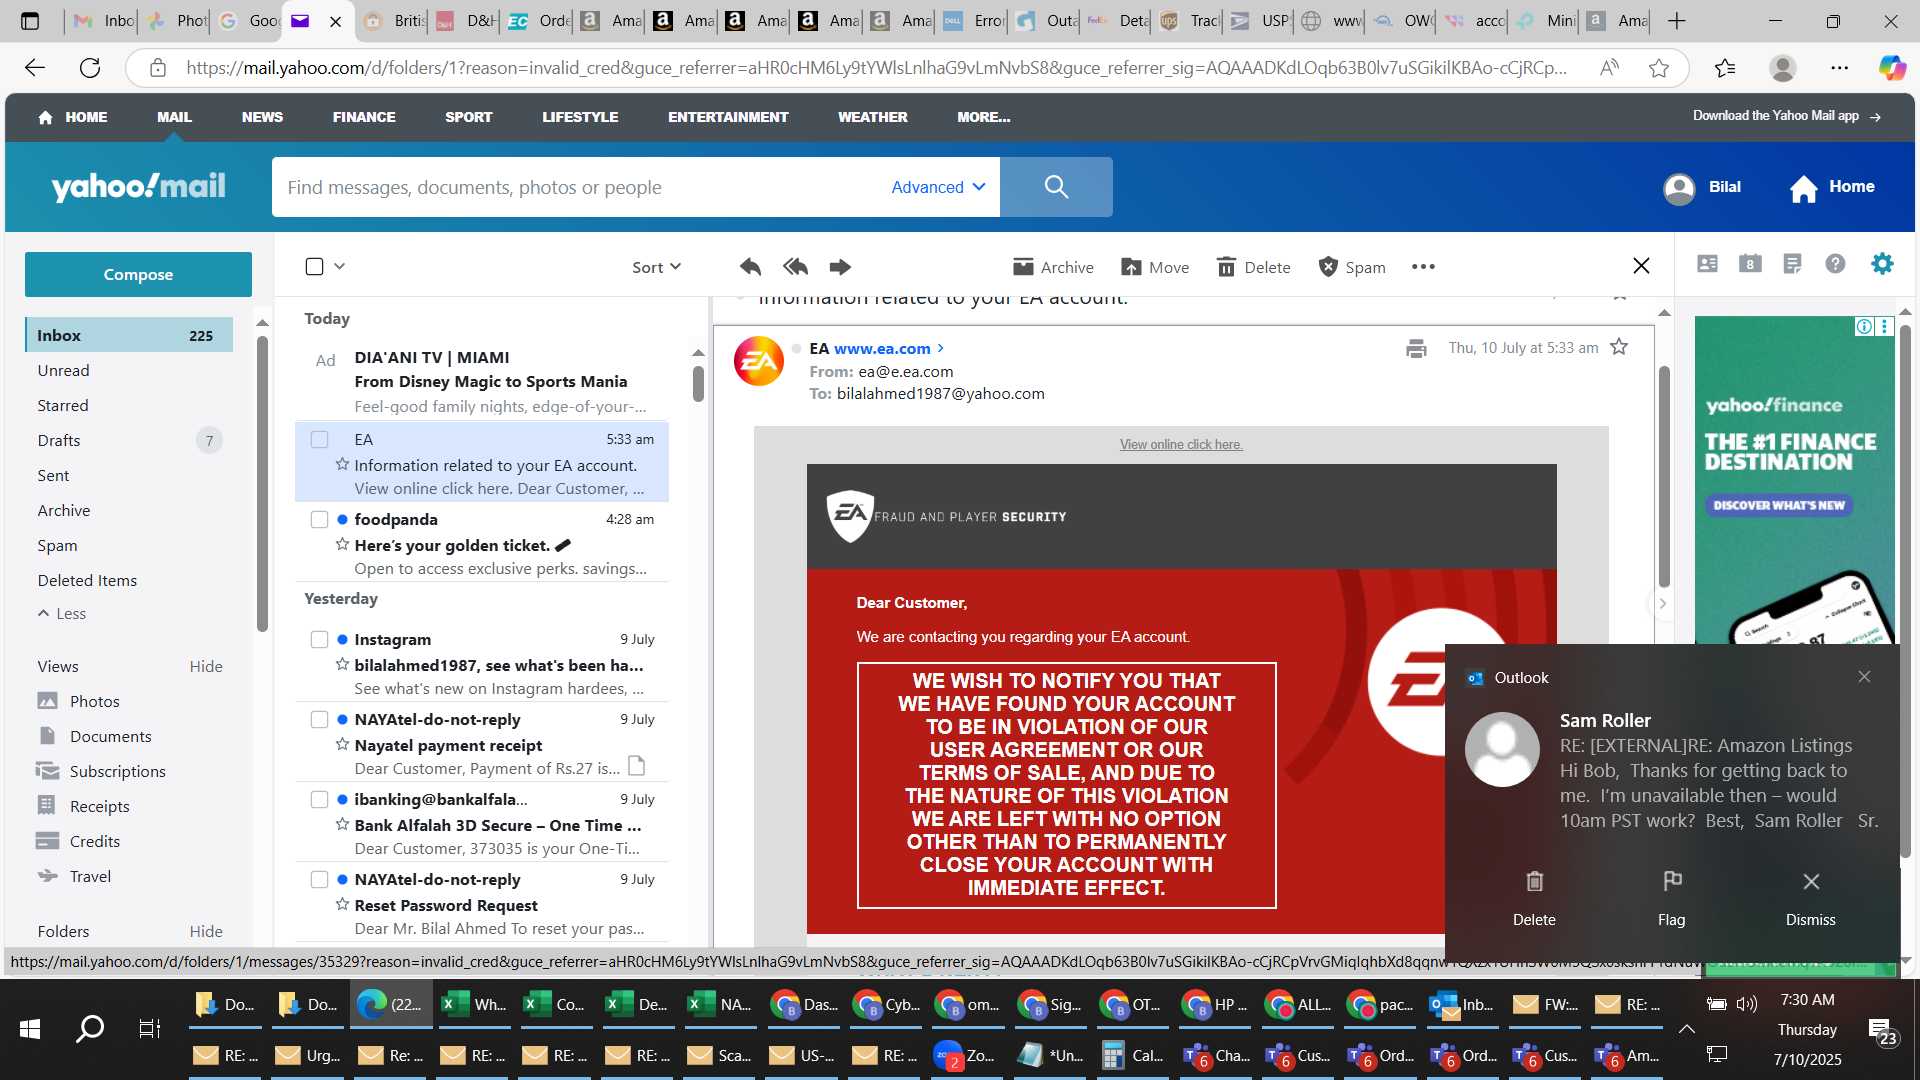
Task: Open the Move to folder option
Action: [1155, 267]
